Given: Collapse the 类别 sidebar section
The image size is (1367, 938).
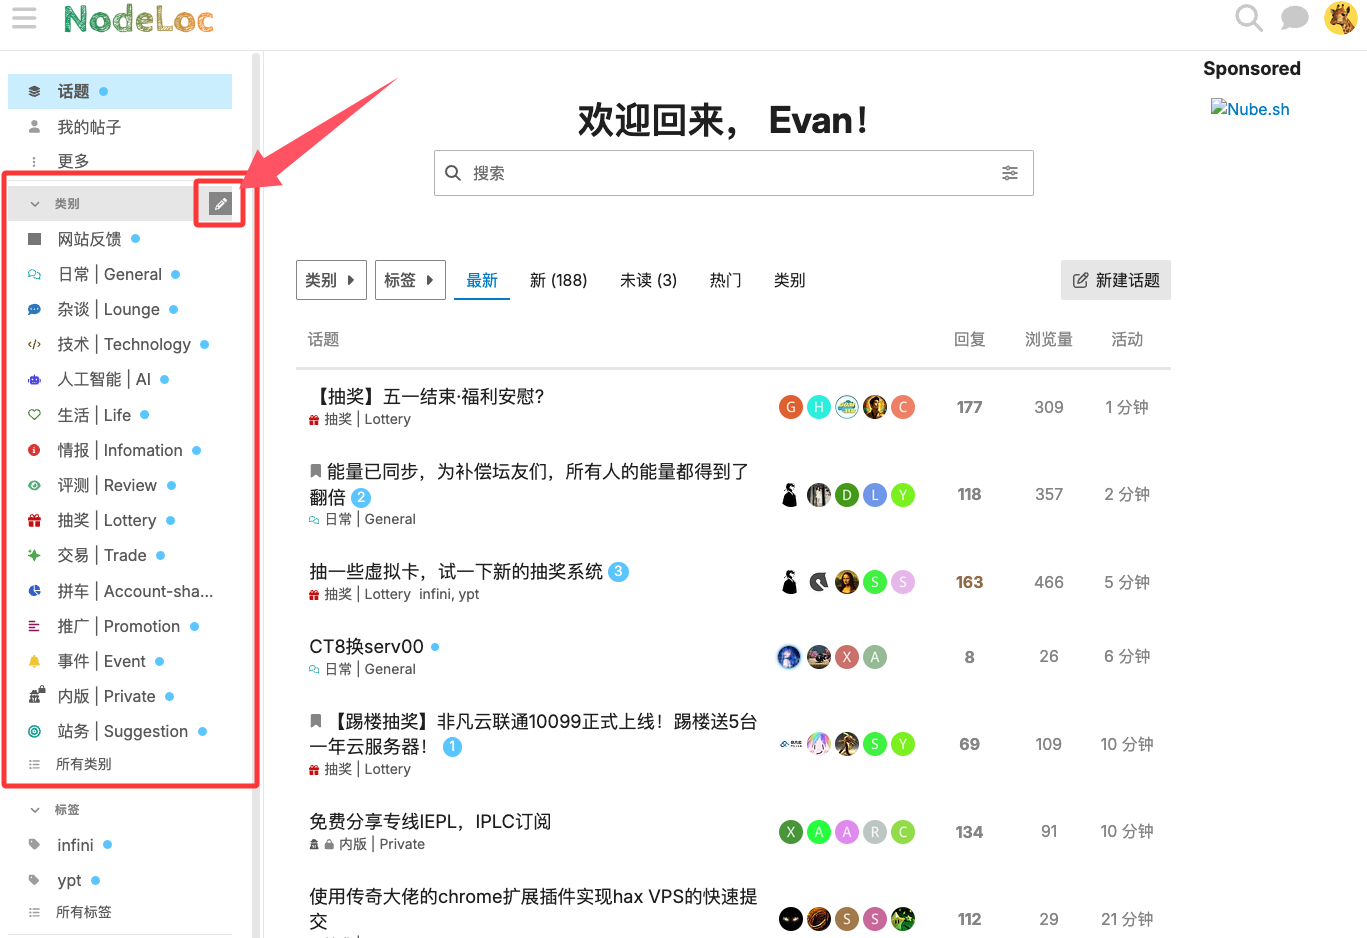Looking at the screenshot, I should pos(35,204).
